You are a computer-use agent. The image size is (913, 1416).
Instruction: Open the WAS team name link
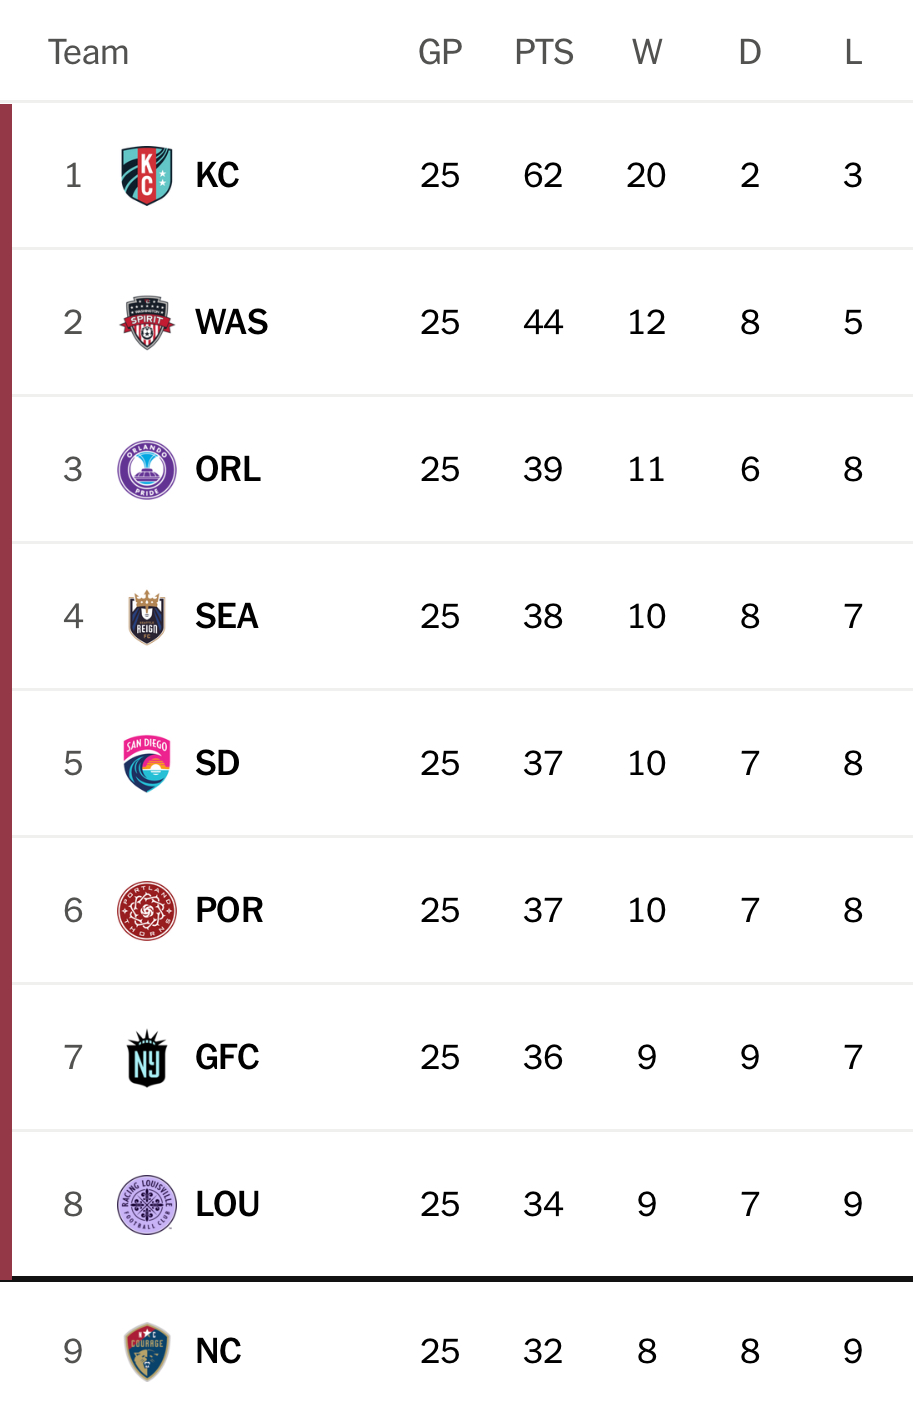232,323
